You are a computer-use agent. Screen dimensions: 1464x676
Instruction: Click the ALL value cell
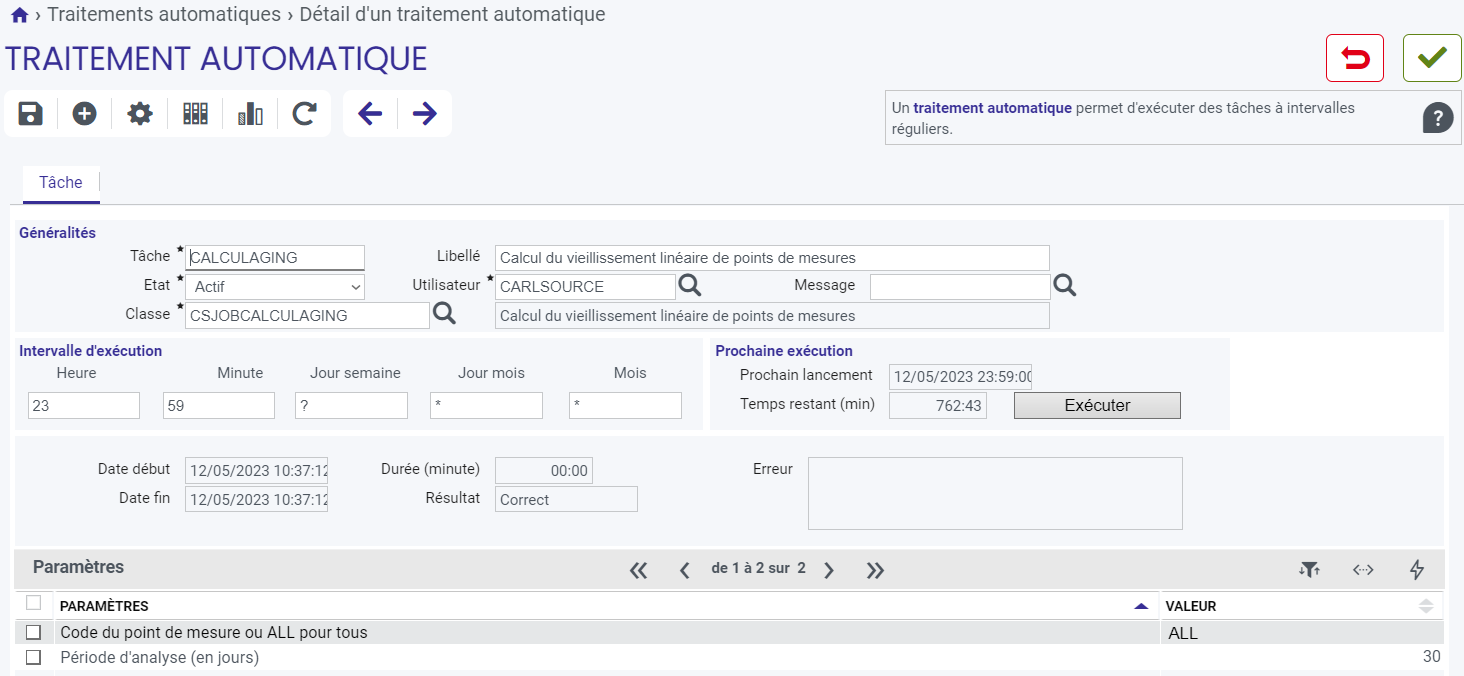pyautogui.click(x=1302, y=632)
